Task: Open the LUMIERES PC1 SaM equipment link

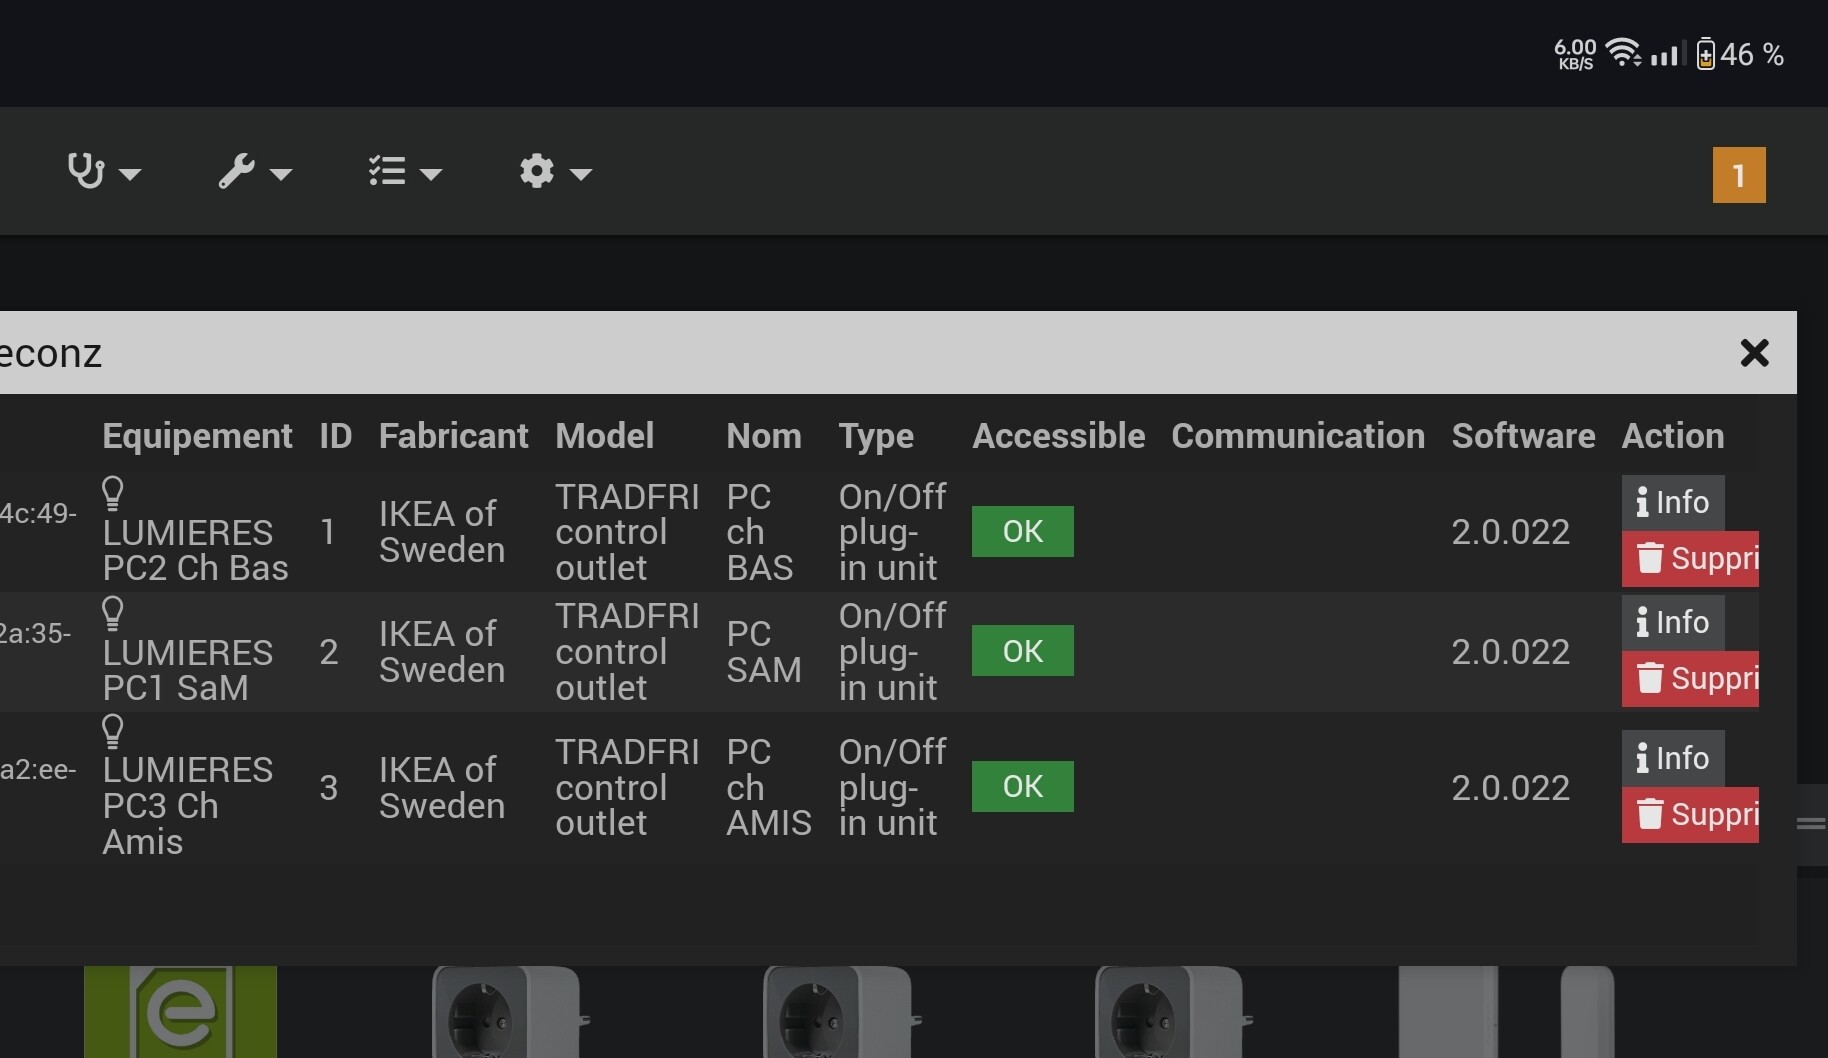Action: 187,670
